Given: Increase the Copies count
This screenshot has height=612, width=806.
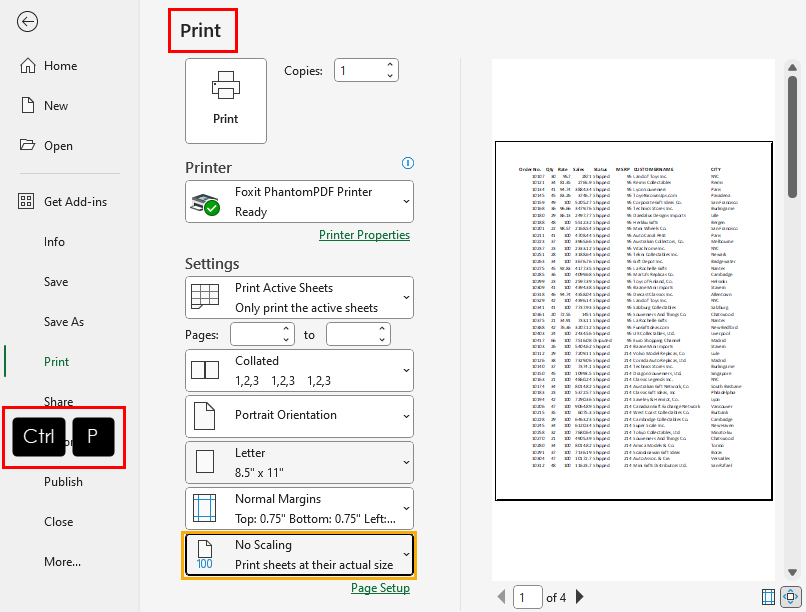Looking at the screenshot, I should point(390,65).
